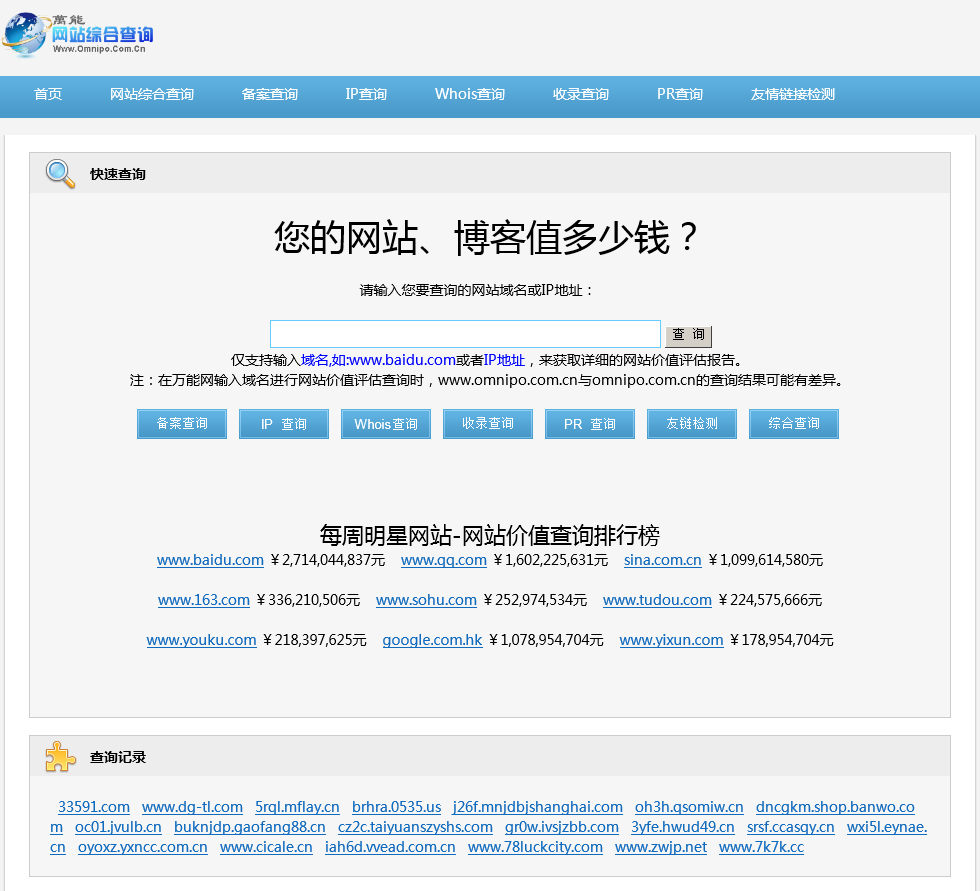Image resolution: width=980 pixels, height=891 pixels.
Task: Open the oh3h.qsomiw.cn query record
Action: [x=689, y=807]
